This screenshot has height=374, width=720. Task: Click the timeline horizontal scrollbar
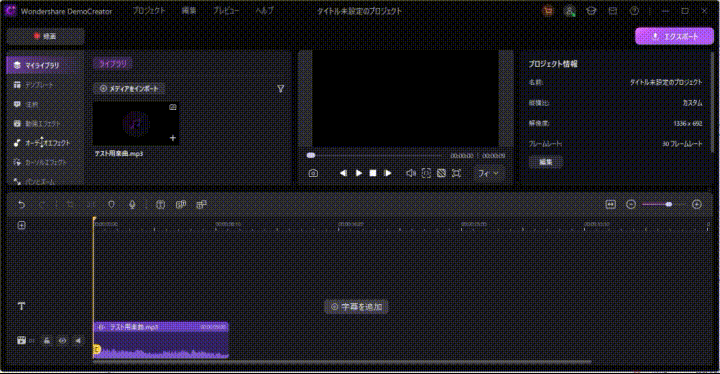342,362
